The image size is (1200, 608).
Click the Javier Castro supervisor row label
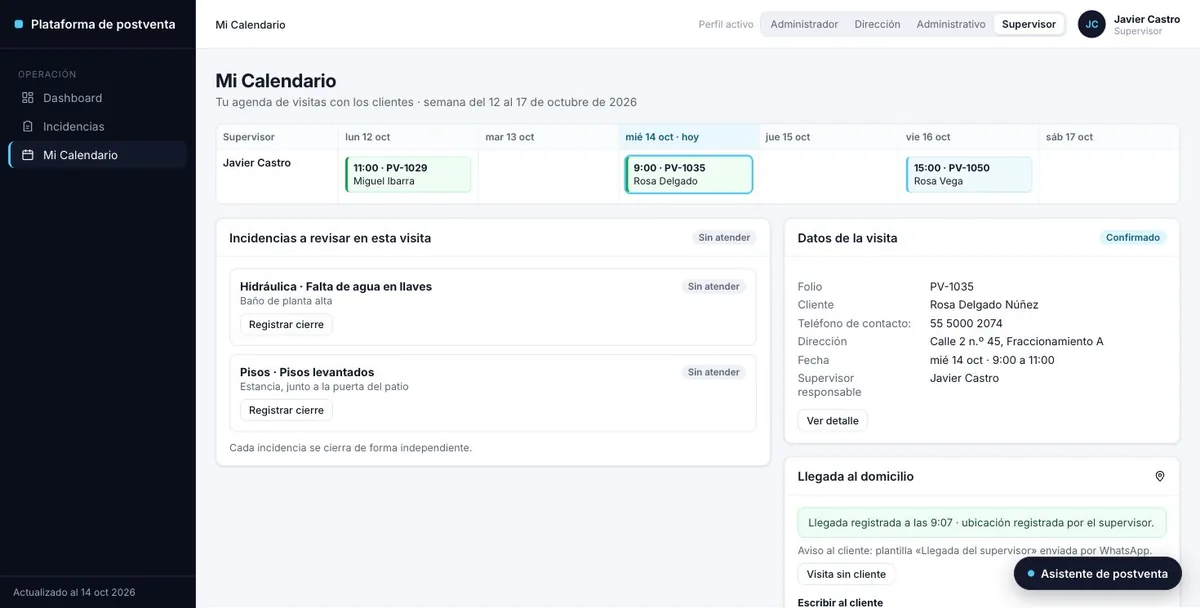coord(257,163)
